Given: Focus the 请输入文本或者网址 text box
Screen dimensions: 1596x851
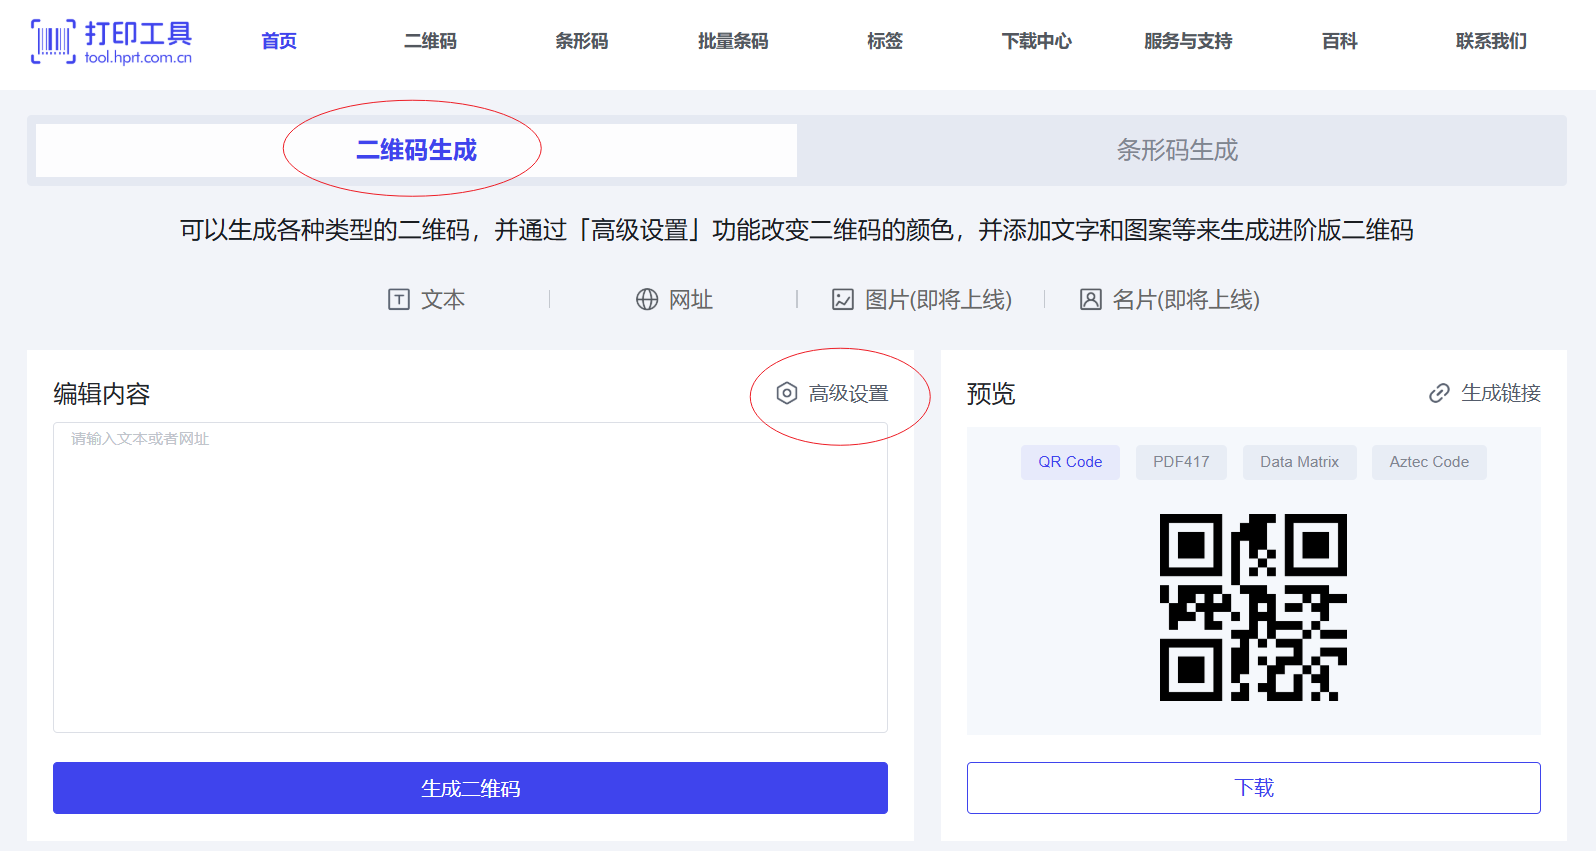Looking at the screenshot, I should tap(470, 577).
